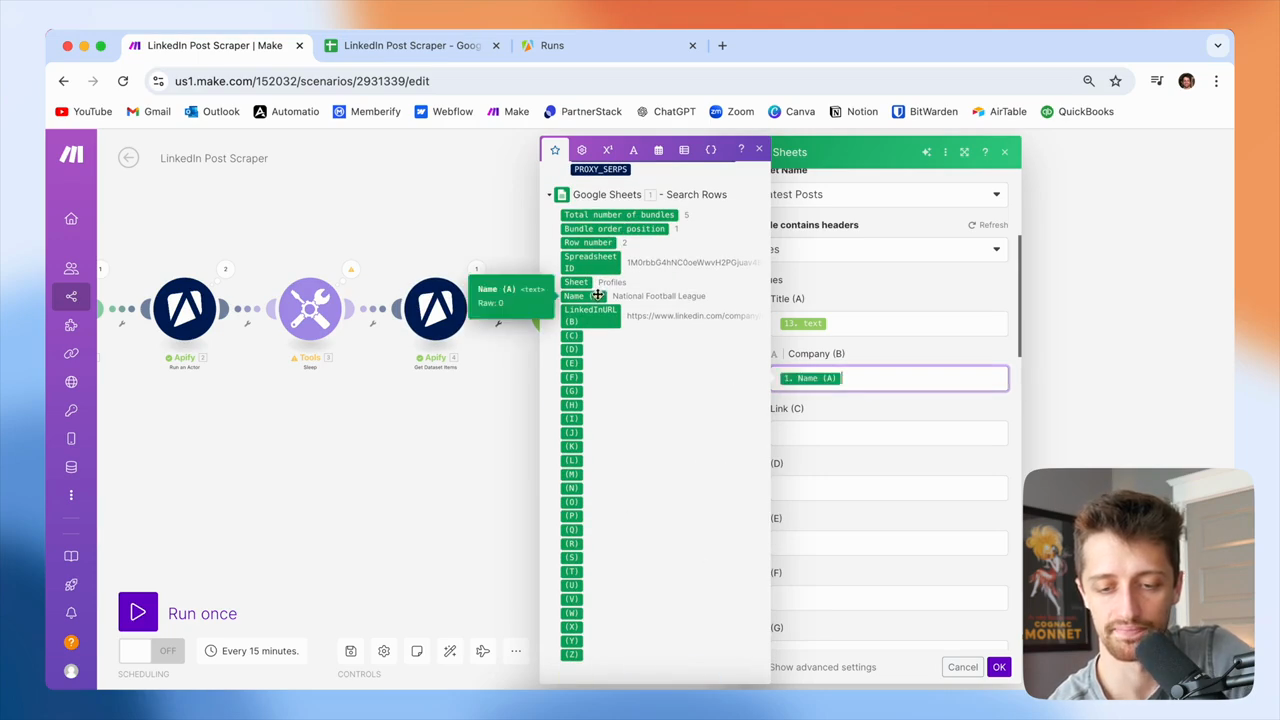The height and width of the screenshot is (720, 1280).
Task: Open the sidebar three-dots More menu
Action: (x=71, y=495)
